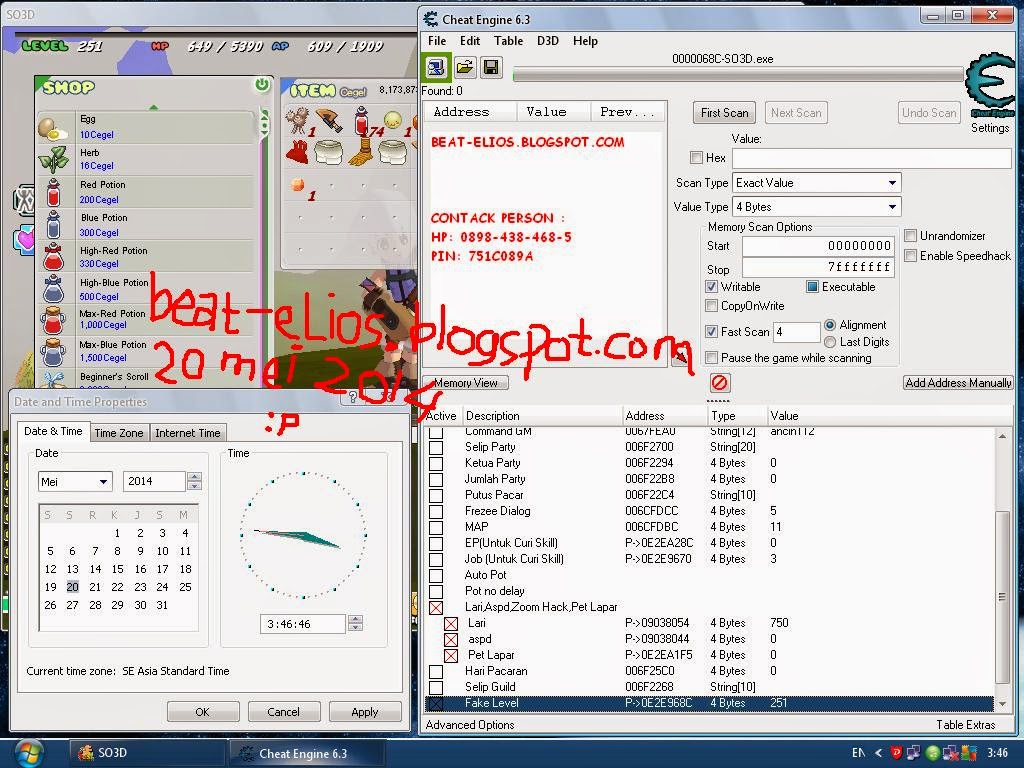Switch to the Time Zone tab
Screen dimensions: 1024x768
point(119,433)
